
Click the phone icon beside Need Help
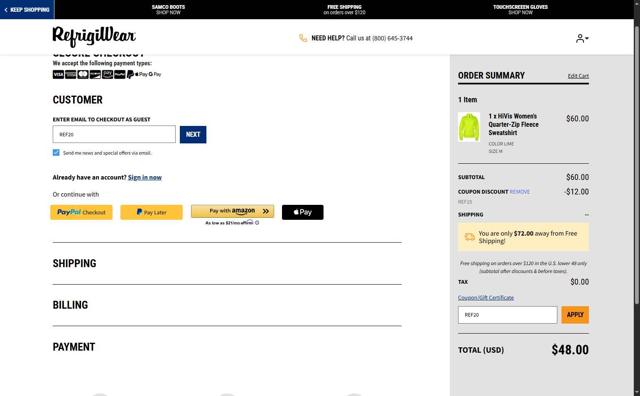coord(303,38)
